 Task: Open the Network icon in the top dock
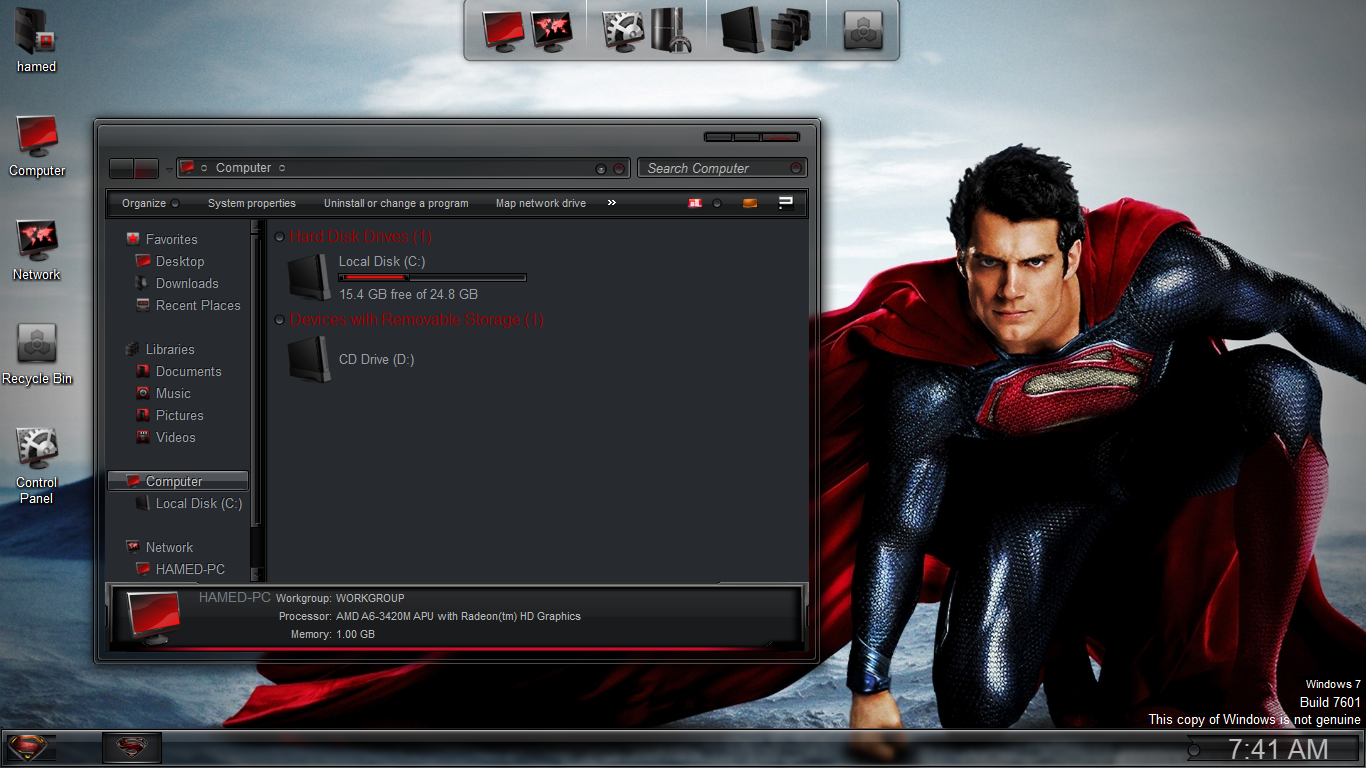click(551, 30)
